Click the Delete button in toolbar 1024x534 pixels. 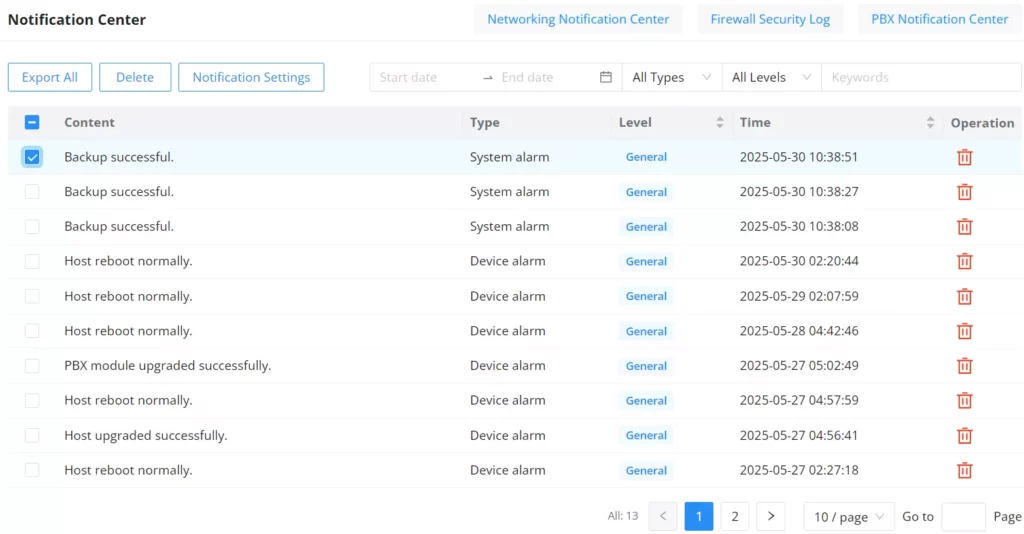point(135,77)
